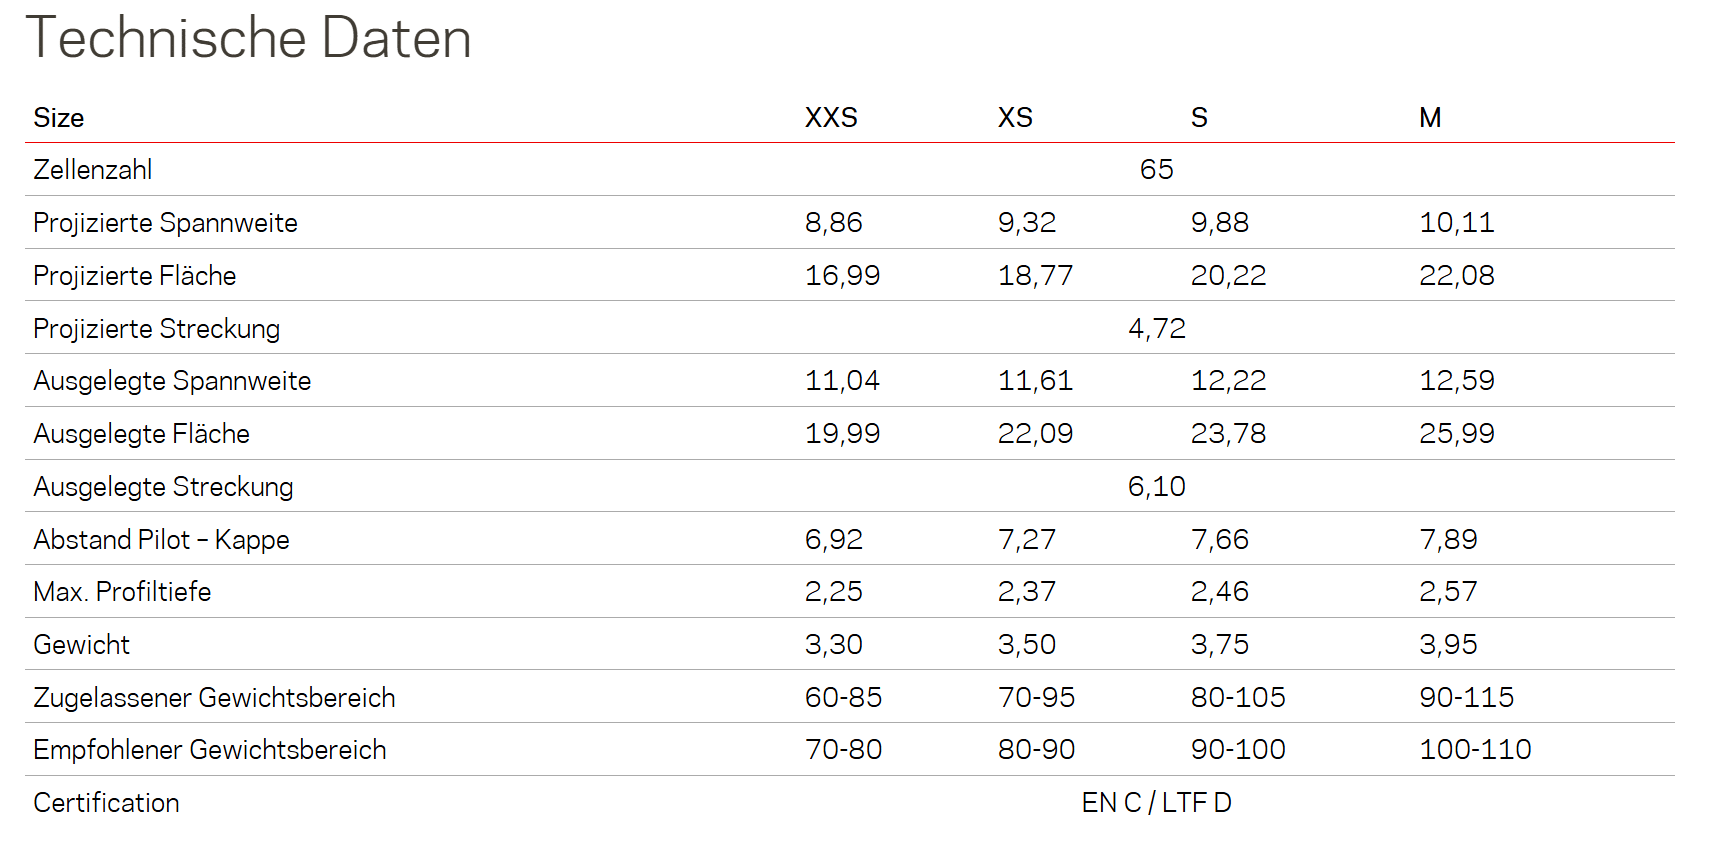Click Projizierte Fläche value 16,99
Image resolution: width=1729 pixels, height=847 pixels.
point(842,276)
